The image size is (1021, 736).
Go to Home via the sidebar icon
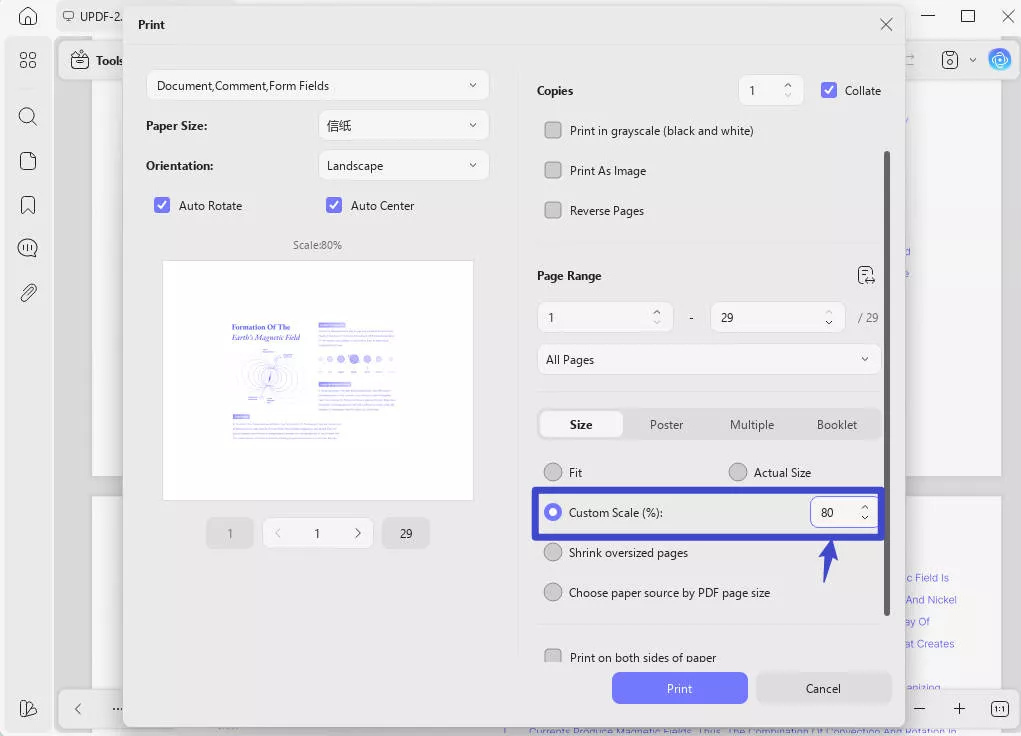pos(27,16)
